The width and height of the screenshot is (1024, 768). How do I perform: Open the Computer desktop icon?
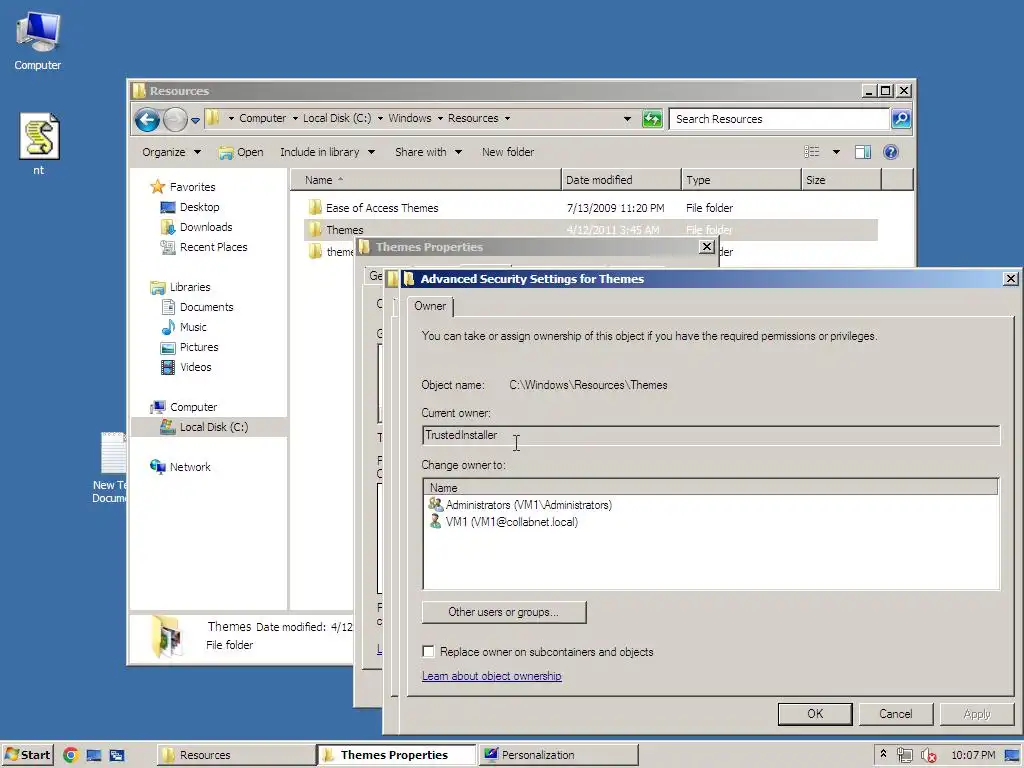pos(38,40)
